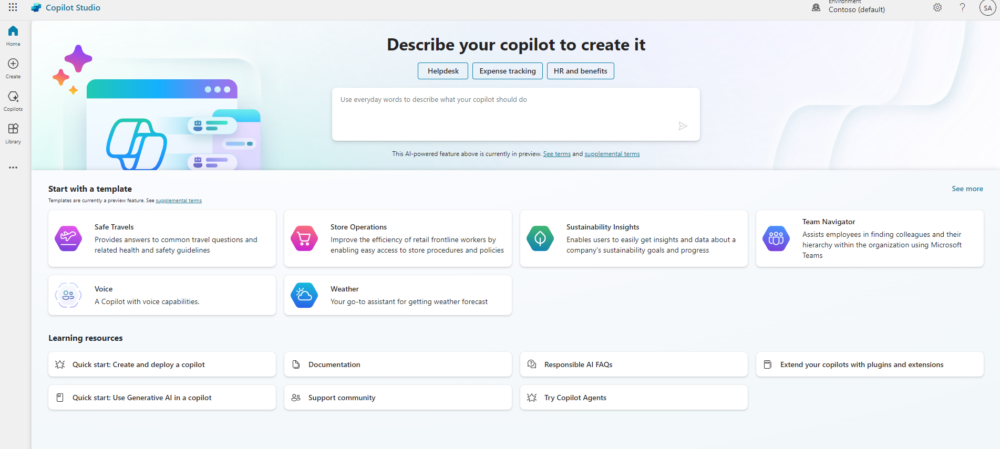The height and width of the screenshot is (449, 1000).
Task: Select the Weather template icon
Action: coord(303,295)
